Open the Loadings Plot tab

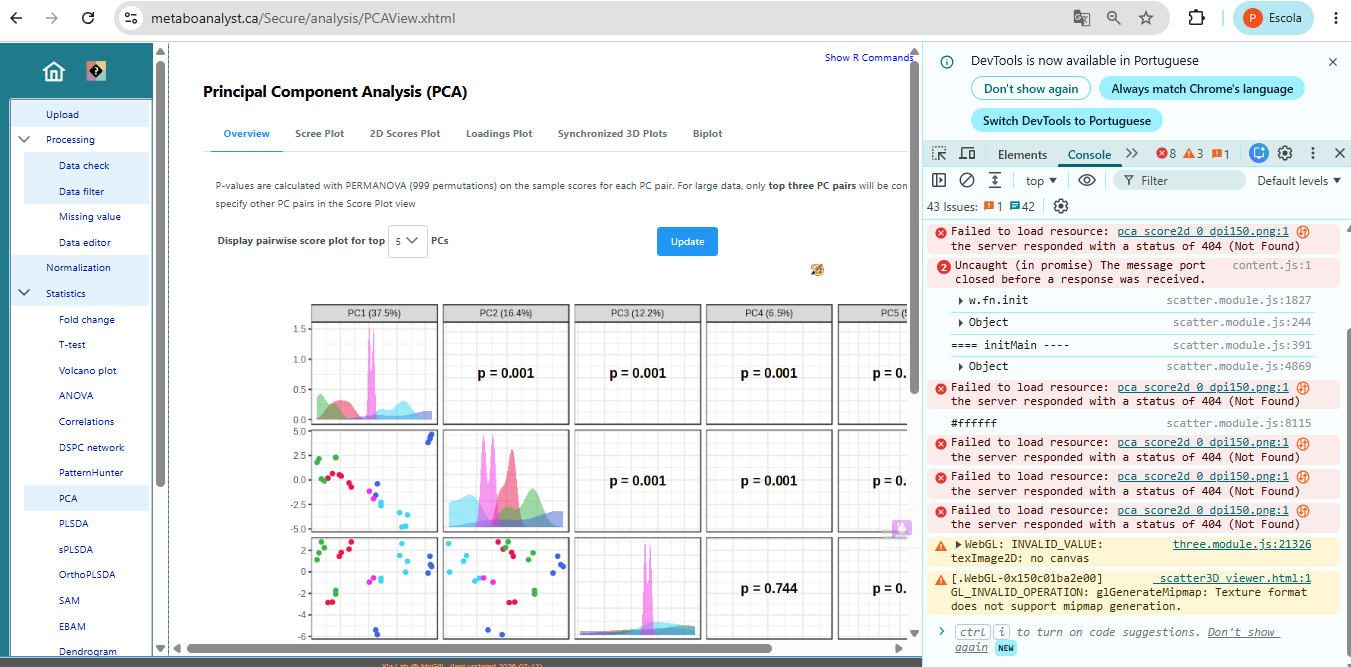pyautogui.click(x=499, y=134)
